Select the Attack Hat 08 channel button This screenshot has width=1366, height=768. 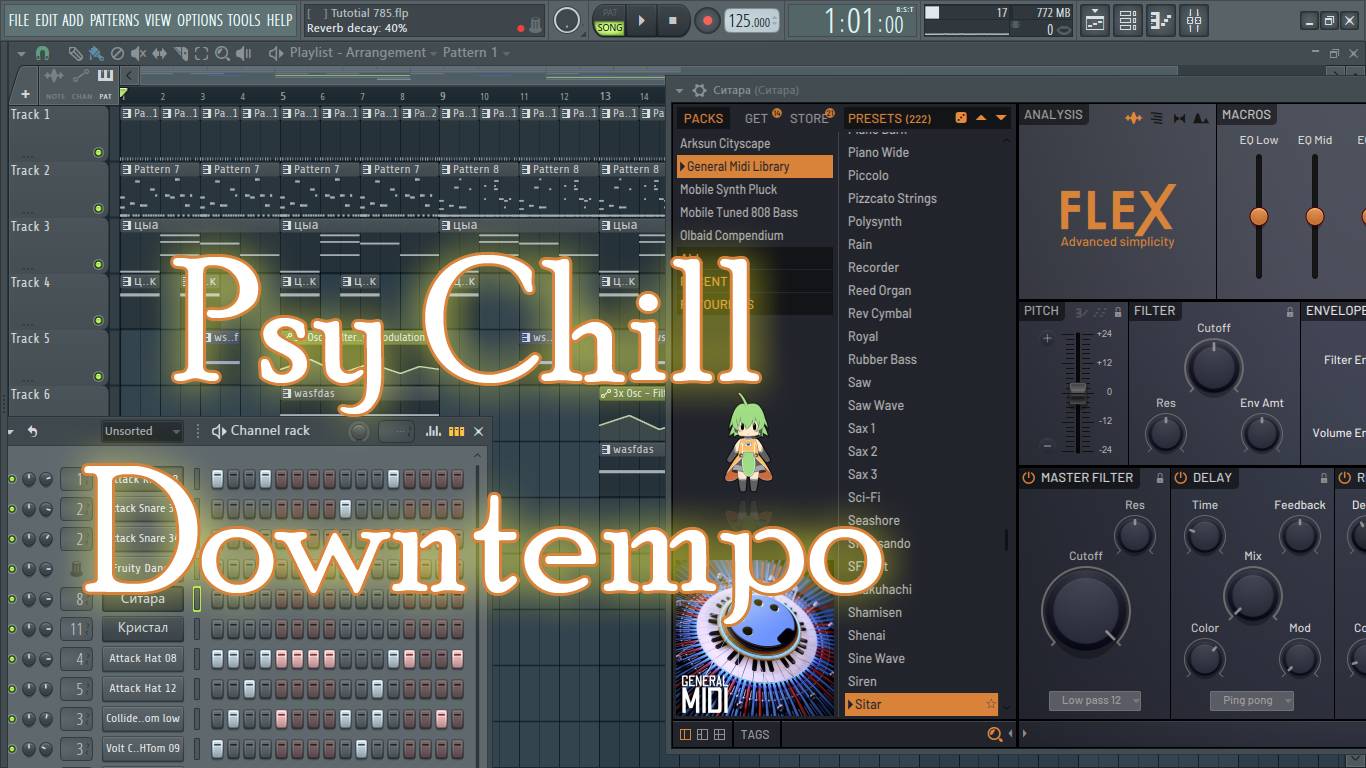coord(143,659)
